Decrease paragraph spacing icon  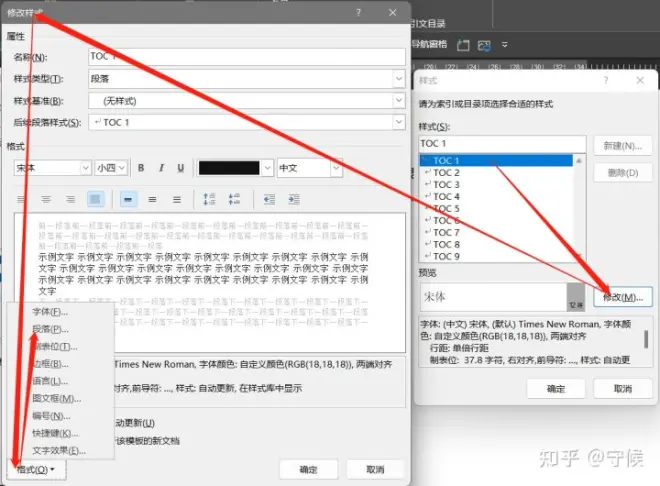(234, 199)
